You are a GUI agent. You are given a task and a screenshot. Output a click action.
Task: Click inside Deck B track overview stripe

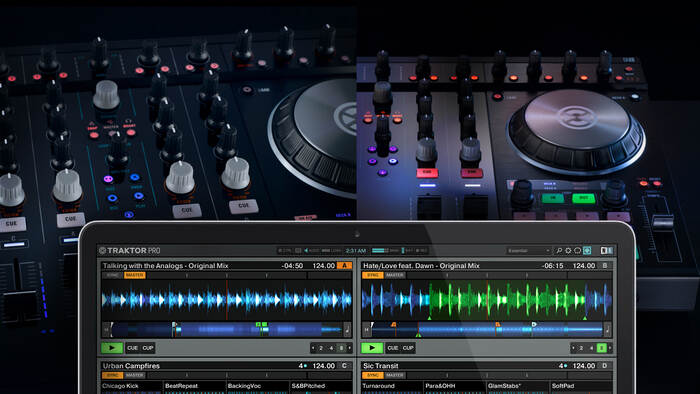tap(487, 330)
